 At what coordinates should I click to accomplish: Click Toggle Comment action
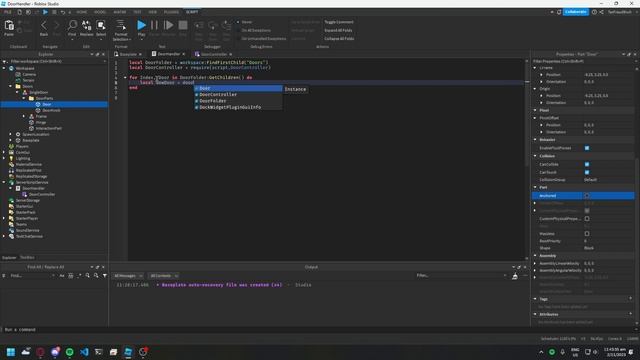pos(339,22)
